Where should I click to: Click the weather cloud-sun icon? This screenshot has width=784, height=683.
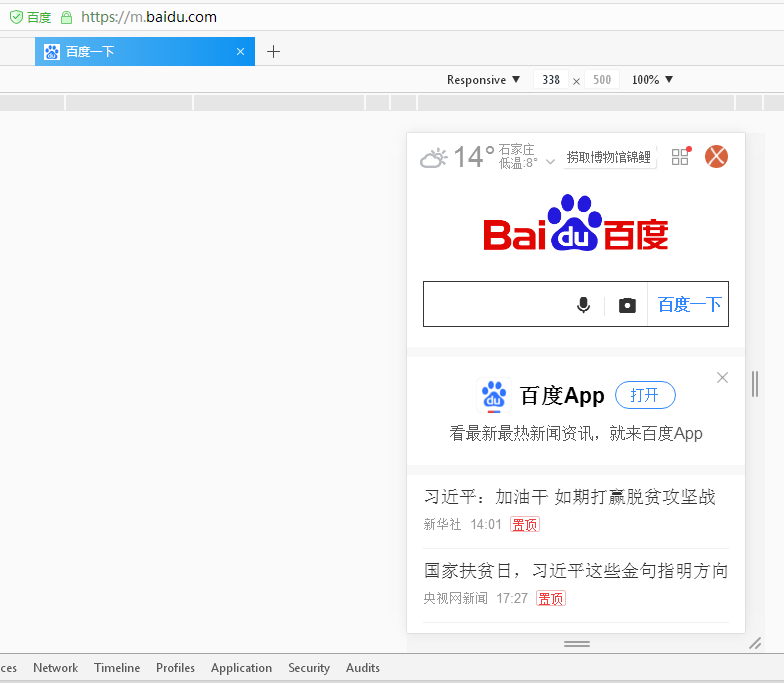[x=433, y=158]
